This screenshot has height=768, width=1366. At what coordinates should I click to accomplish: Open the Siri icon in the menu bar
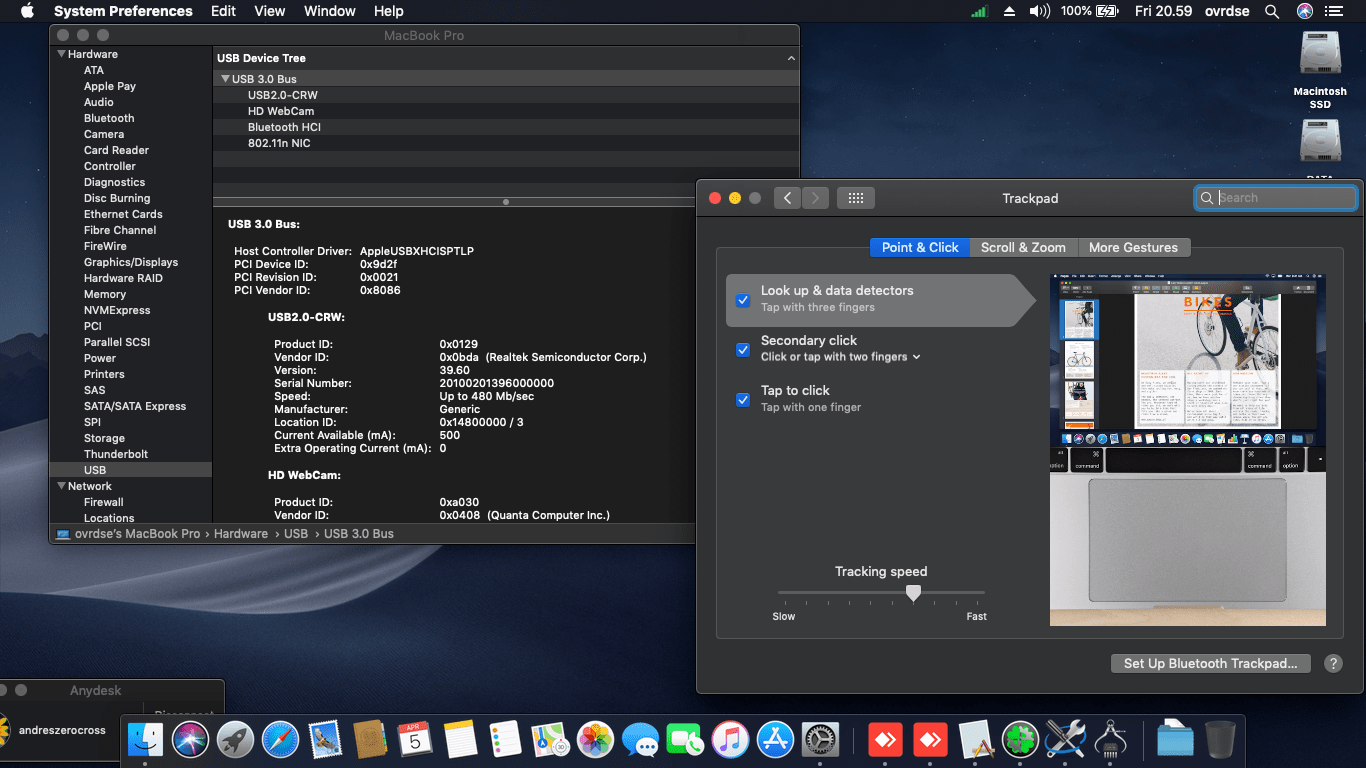(x=1304, y=11)
